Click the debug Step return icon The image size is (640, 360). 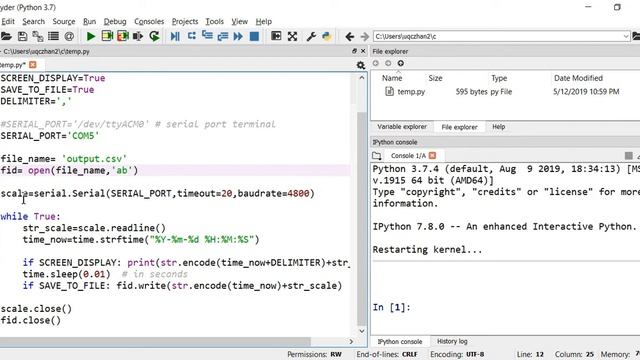(x=223, y=36)
